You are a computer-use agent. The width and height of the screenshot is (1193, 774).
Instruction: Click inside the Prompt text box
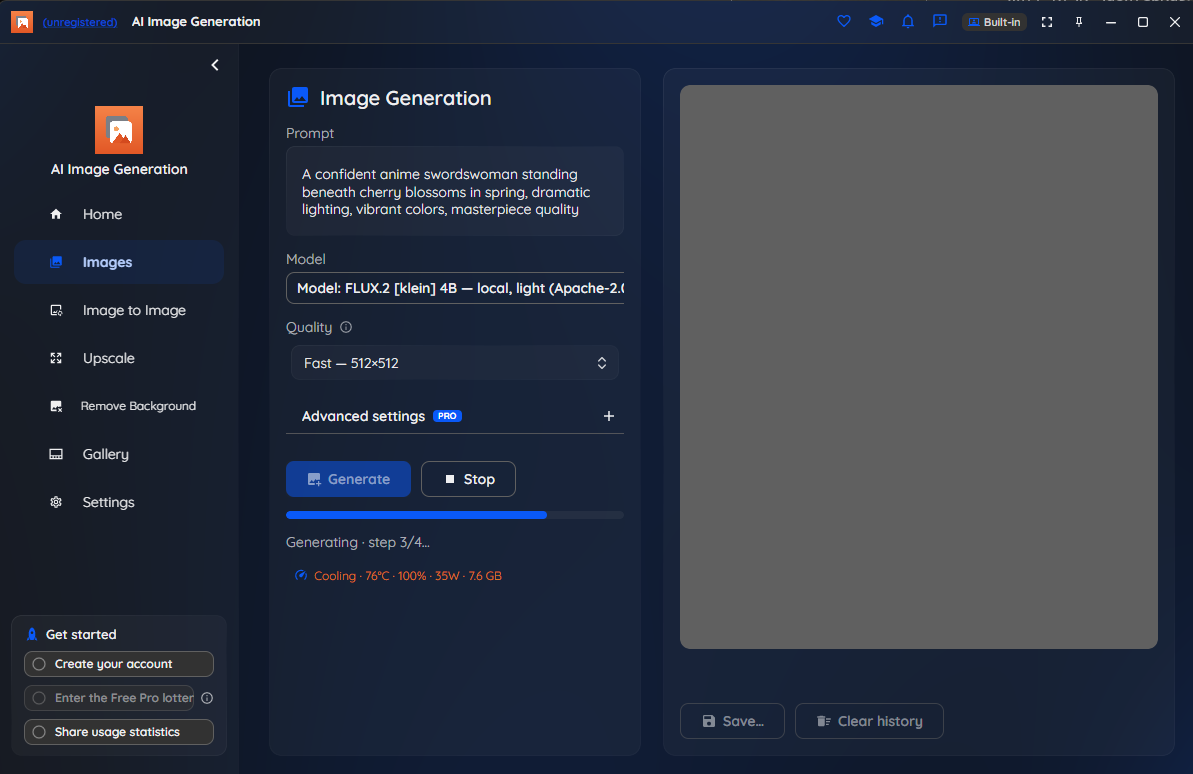pyautogui.click(x=455, y=192)
